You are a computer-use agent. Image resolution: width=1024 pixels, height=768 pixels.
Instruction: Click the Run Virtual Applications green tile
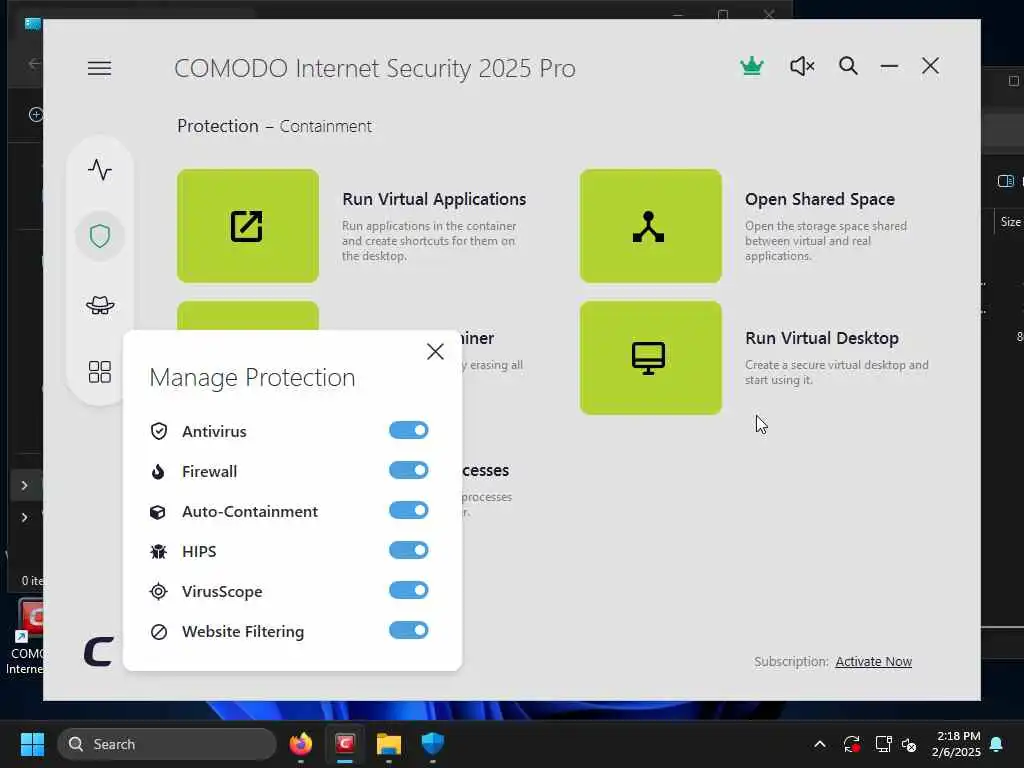coord(248,226)
